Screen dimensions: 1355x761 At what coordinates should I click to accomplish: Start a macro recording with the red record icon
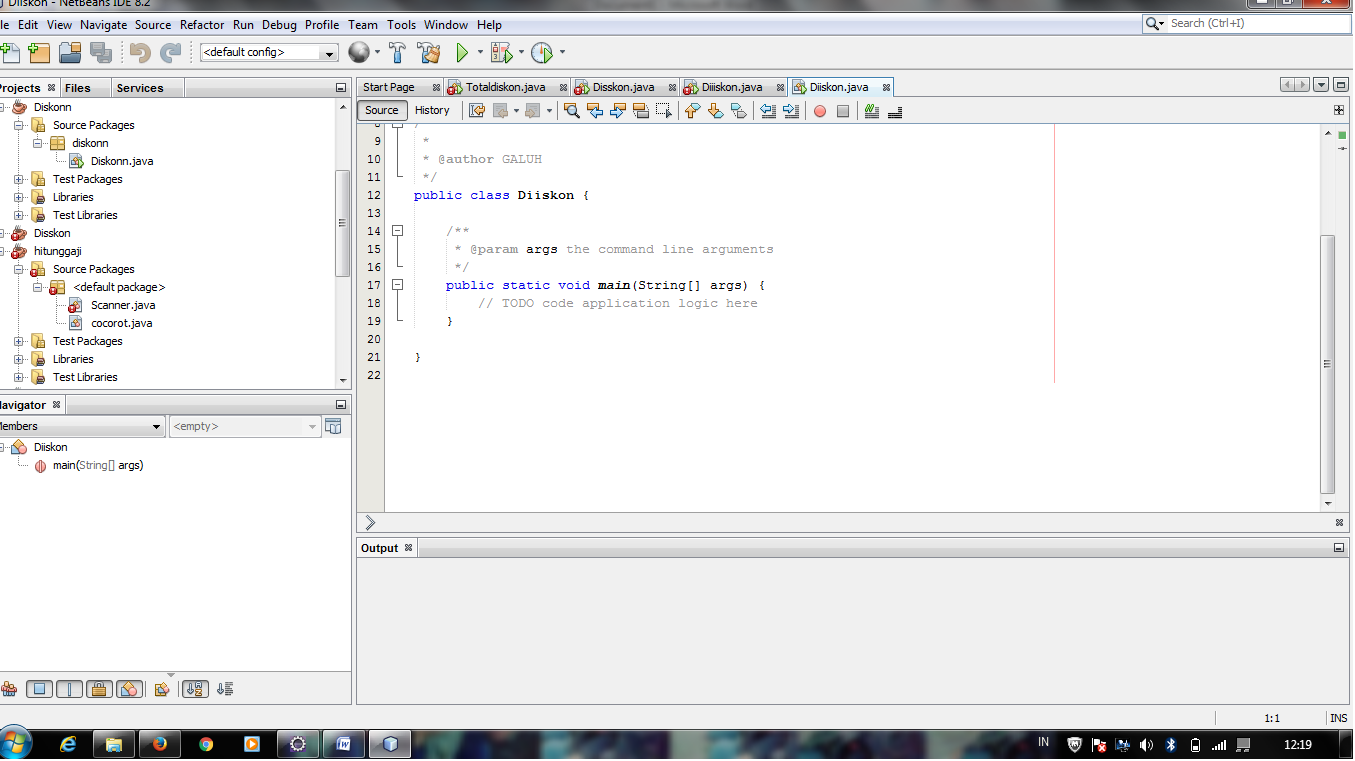coord(820,111)
